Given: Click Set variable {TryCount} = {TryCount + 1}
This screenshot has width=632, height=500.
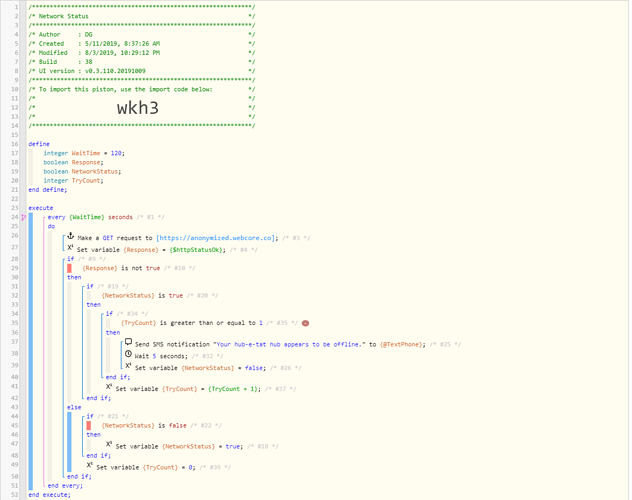Looking at the screenshot, I should (188, 389).
